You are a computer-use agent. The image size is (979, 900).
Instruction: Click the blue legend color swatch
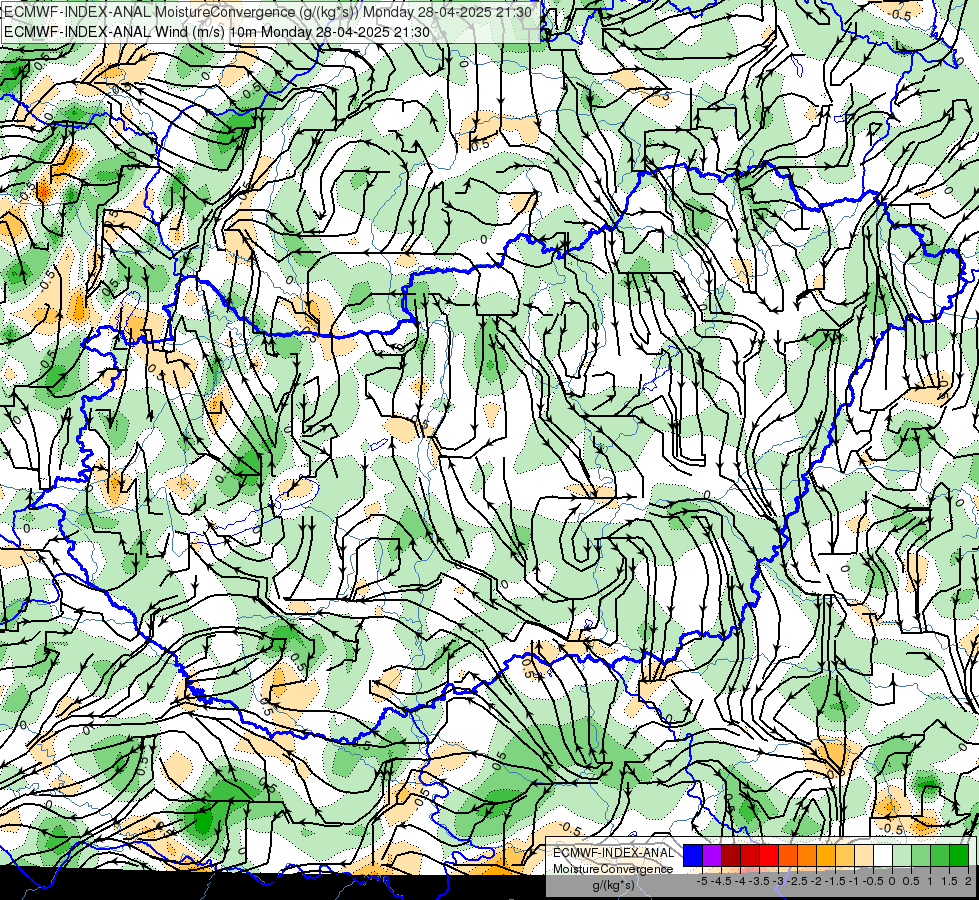(x=693, y=856)
